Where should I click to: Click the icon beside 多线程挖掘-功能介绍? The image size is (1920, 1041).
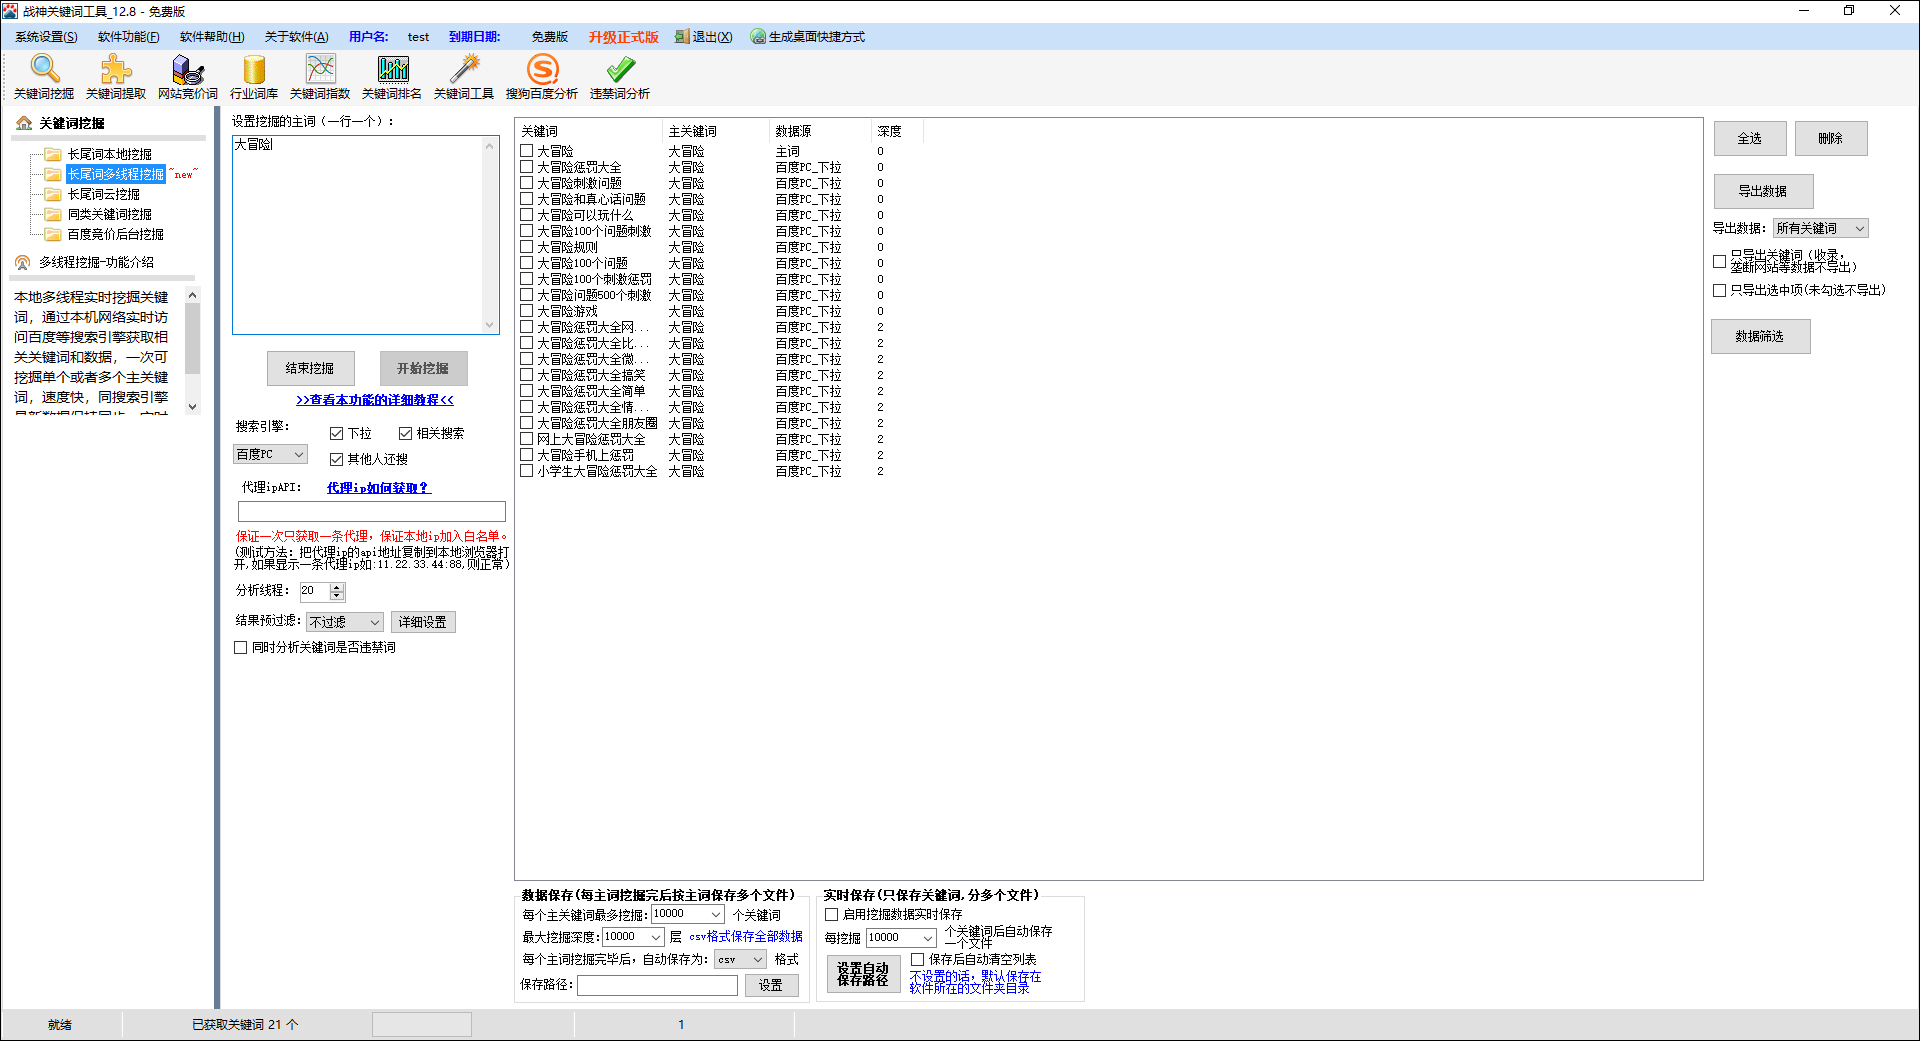[x=23, y=262]
